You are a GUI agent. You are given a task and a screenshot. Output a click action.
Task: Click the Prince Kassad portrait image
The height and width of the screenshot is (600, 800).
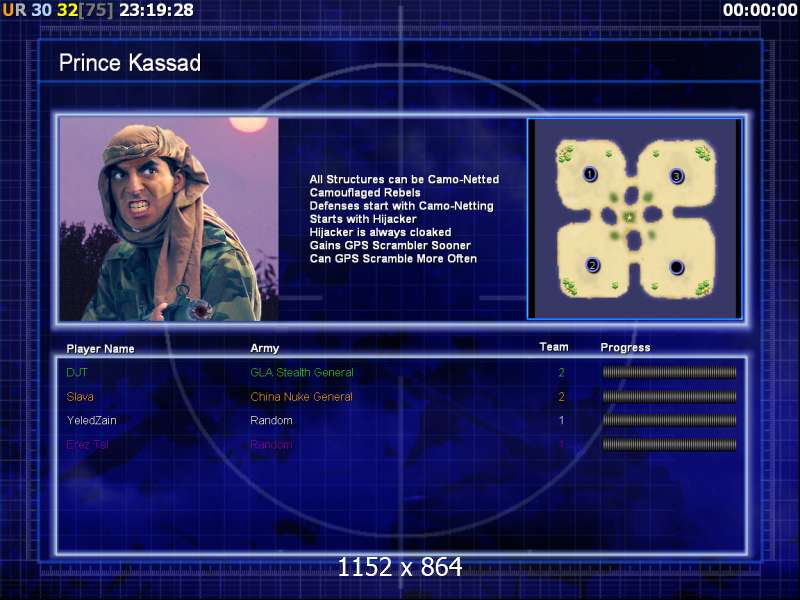pos(169,219)
